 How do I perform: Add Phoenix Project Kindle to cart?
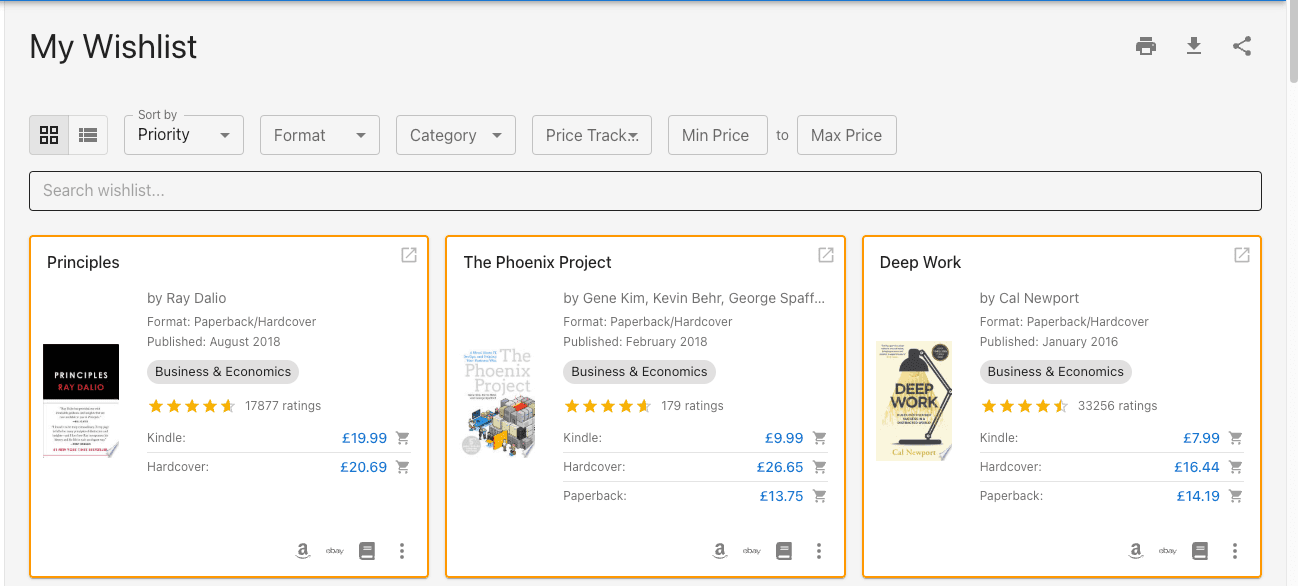[819, 438]
